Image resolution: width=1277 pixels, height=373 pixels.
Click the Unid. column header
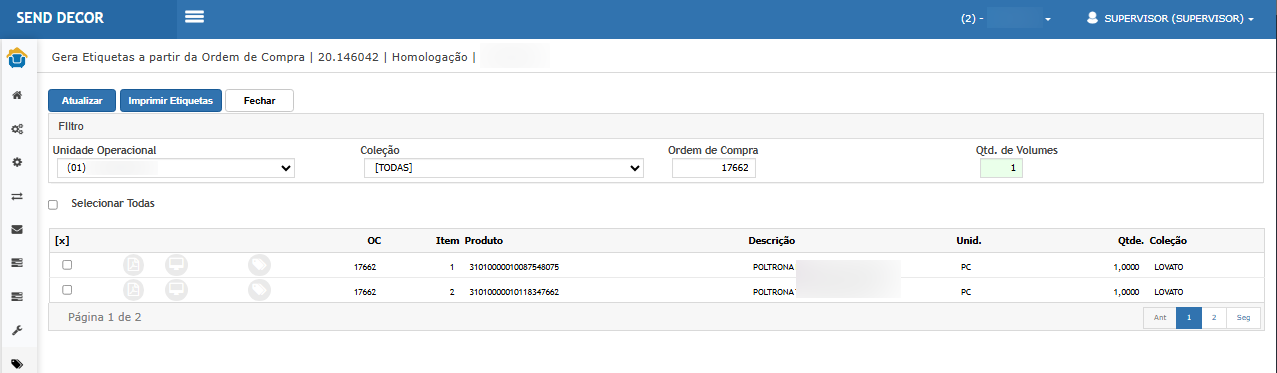(x=969, y=241)
